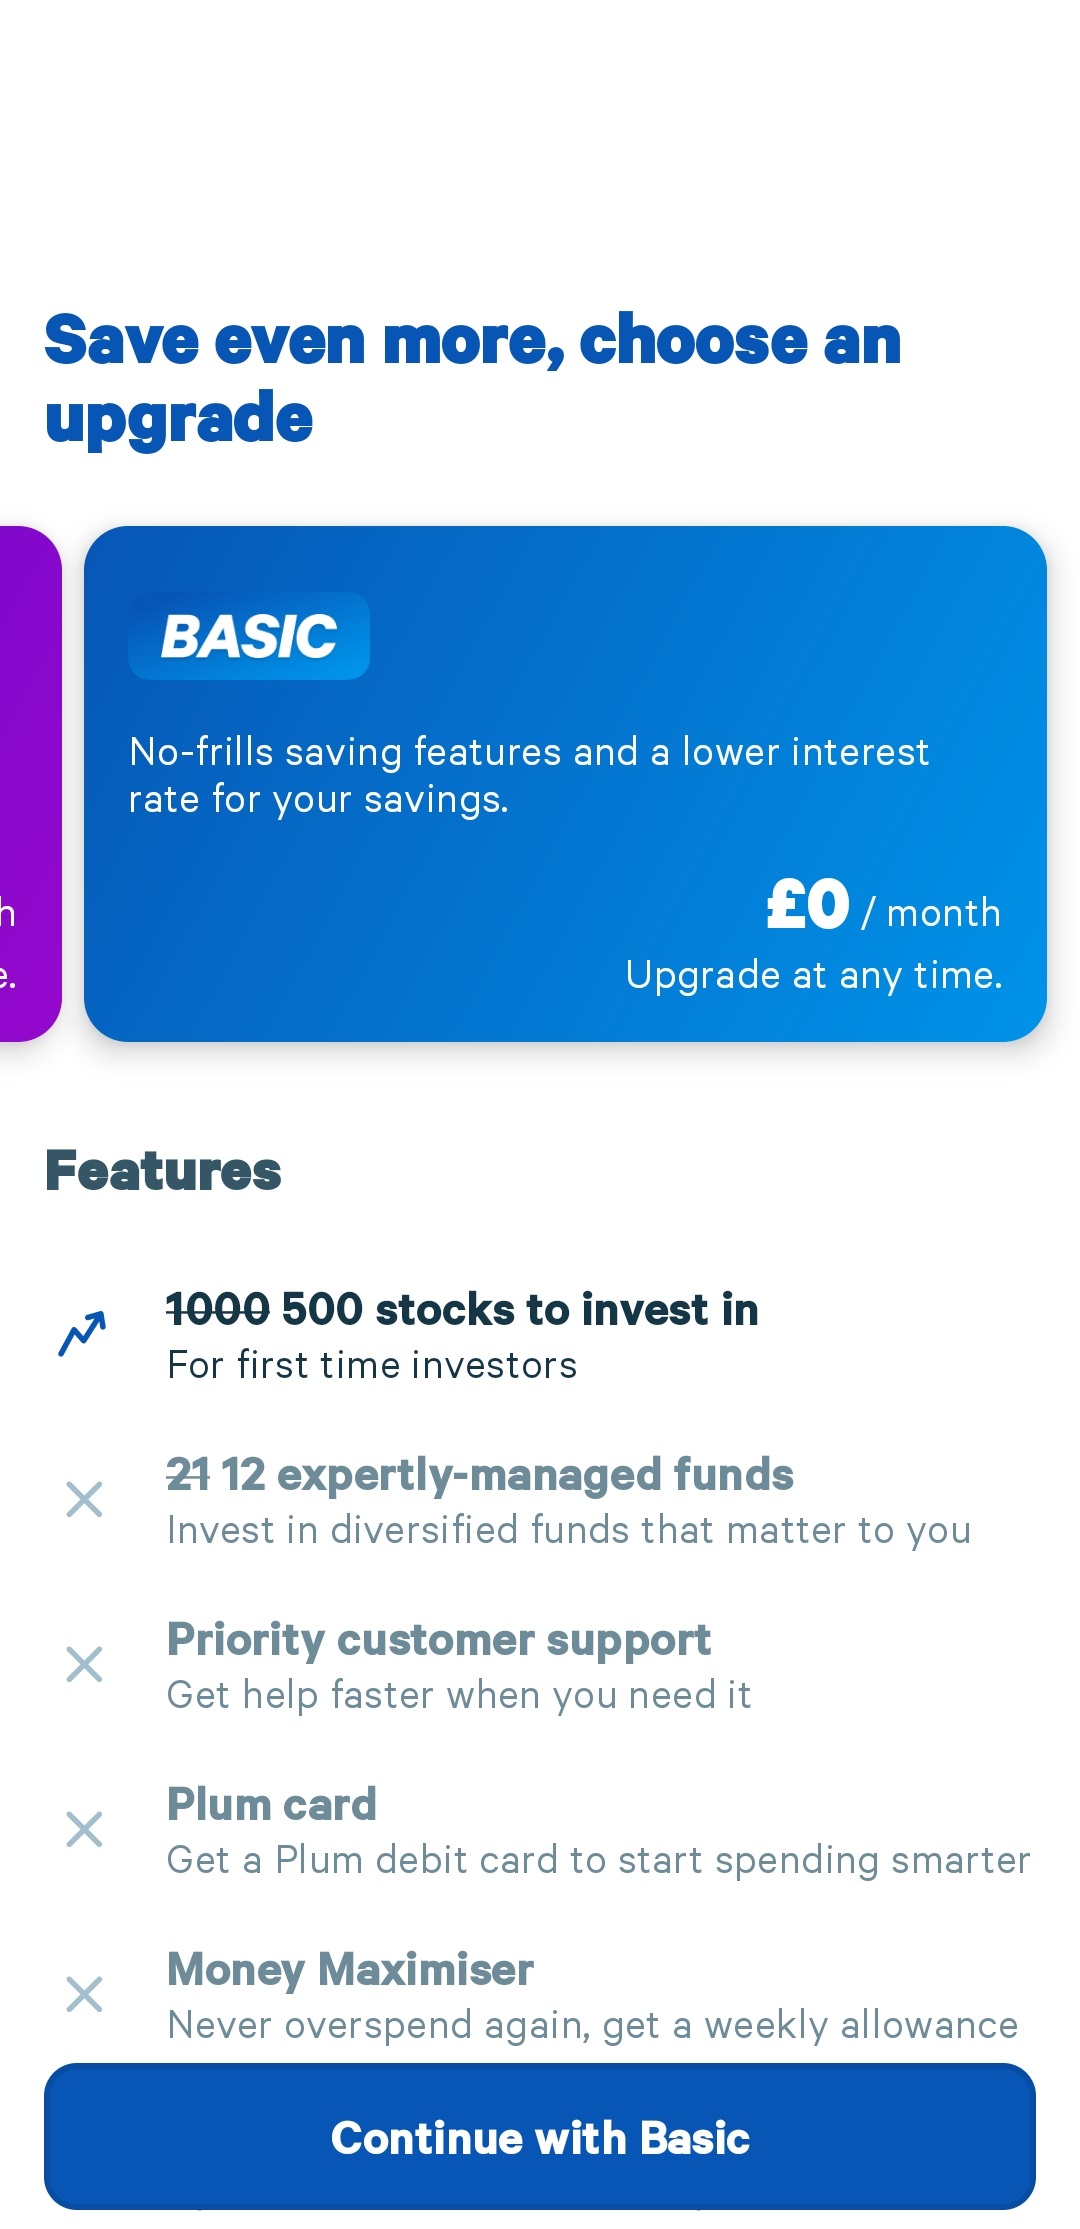The image size is (1080, 2229).
Task: Tap the X icon beside Plum card
Action: pyautogui.click(x=84, y=1829)
